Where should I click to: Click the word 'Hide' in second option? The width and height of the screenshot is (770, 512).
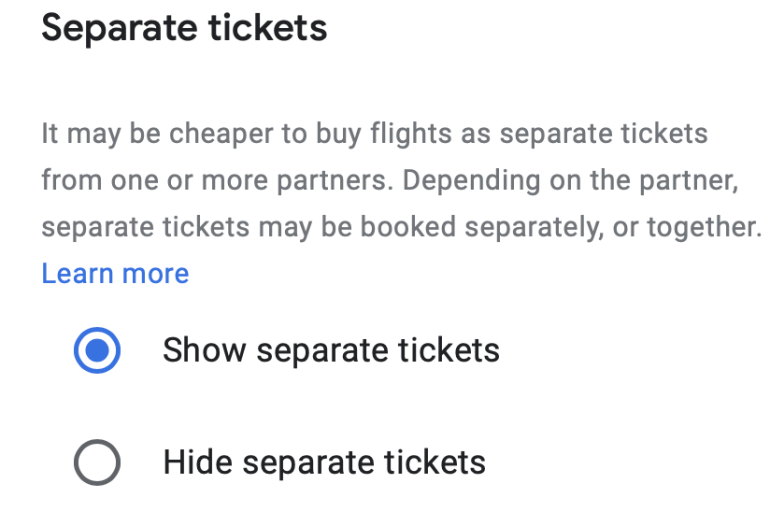coord(197,463)
